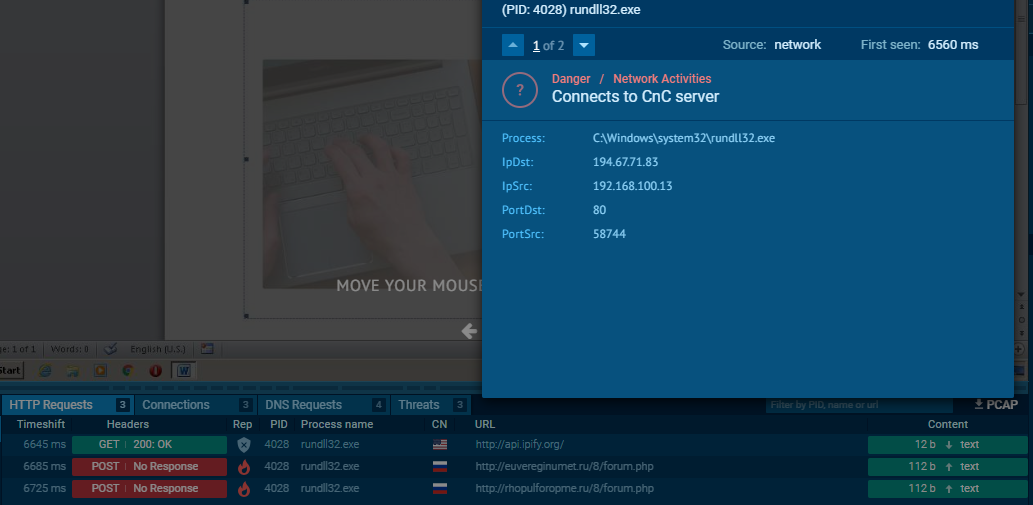Go to next threat with down arrow
Viewport: 1033px width, 505px height.
coord(584,45)
